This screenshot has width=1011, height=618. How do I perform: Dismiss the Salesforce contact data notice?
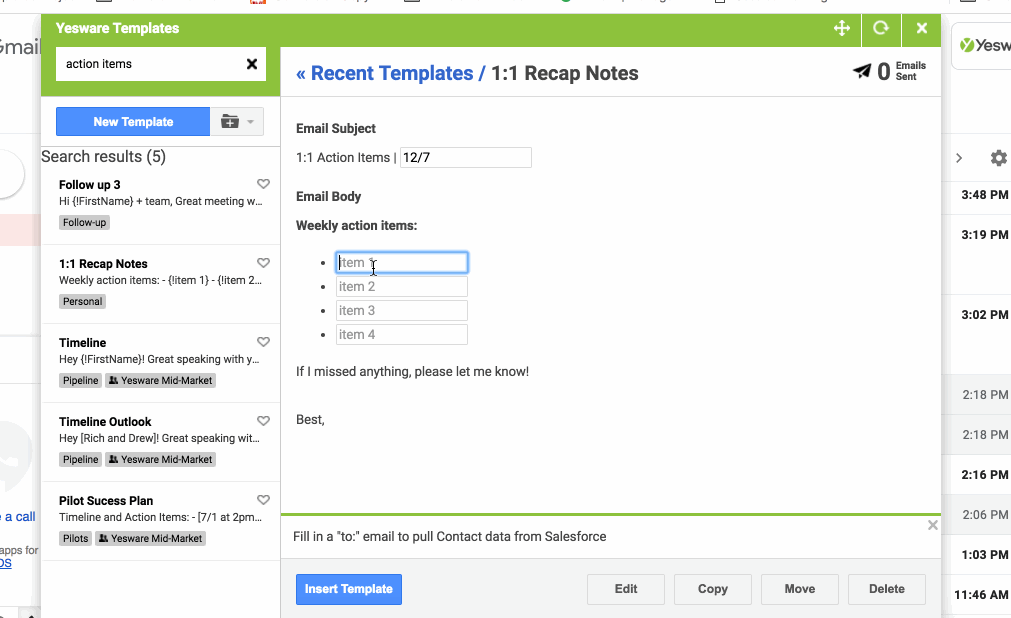[932, 525]
